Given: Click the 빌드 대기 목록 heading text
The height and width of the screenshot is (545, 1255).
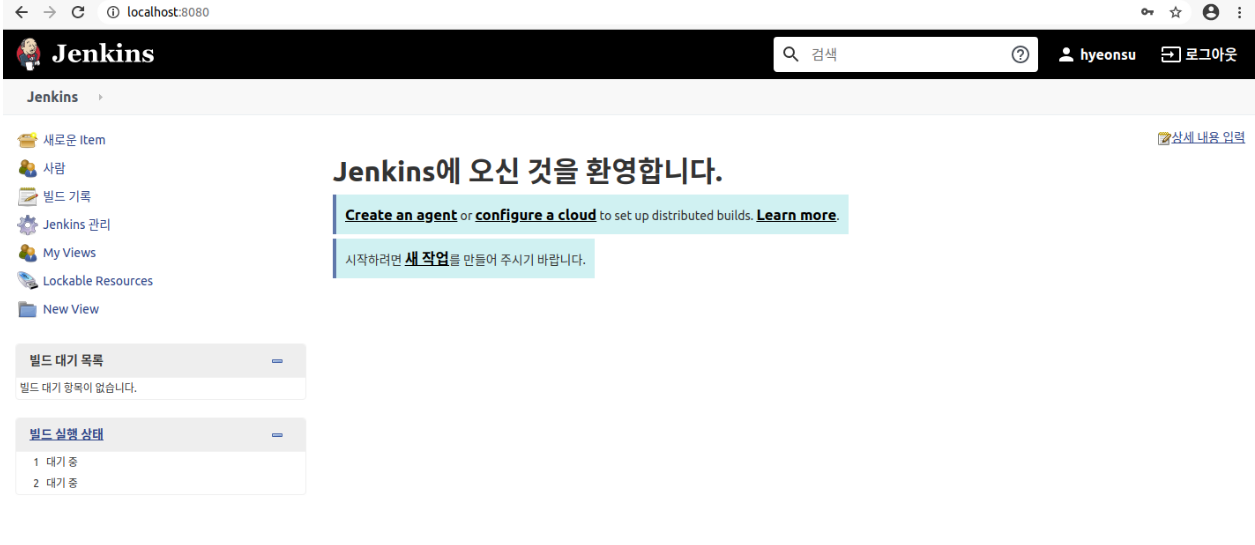Looking at the screenshot, I should click(x=66, y=360).
